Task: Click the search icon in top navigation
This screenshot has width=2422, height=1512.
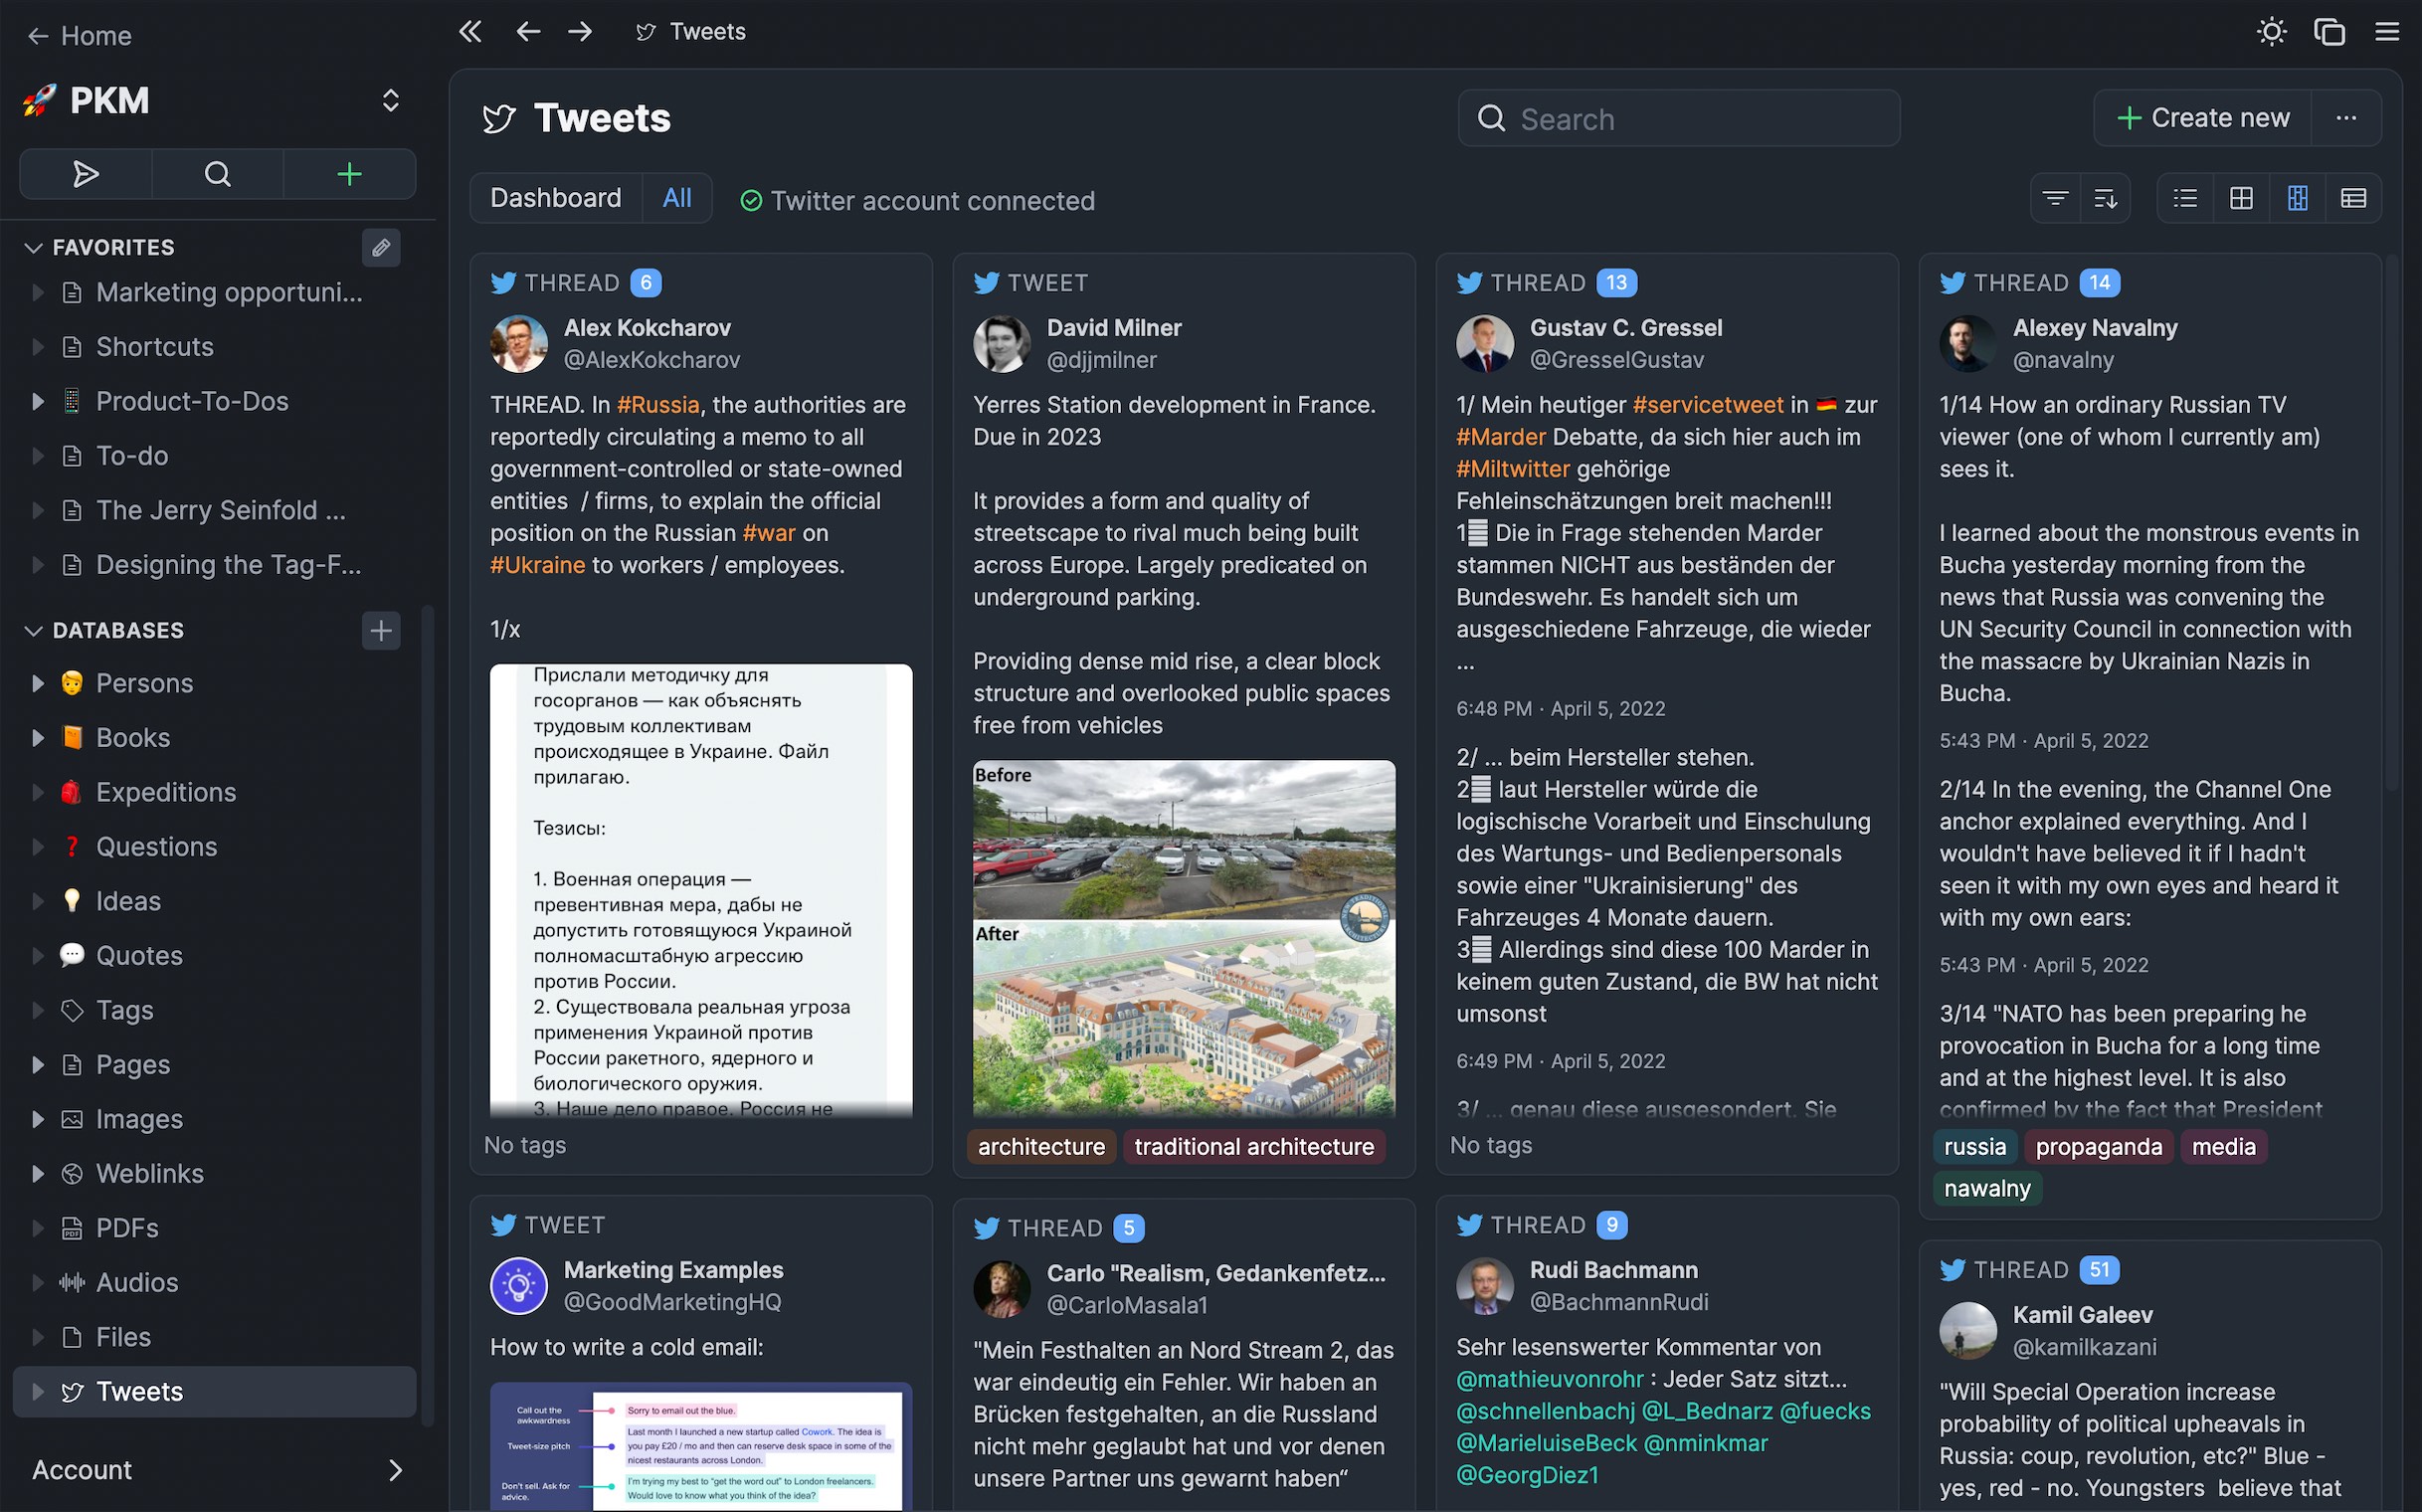Action: click(x=216, y=172)
